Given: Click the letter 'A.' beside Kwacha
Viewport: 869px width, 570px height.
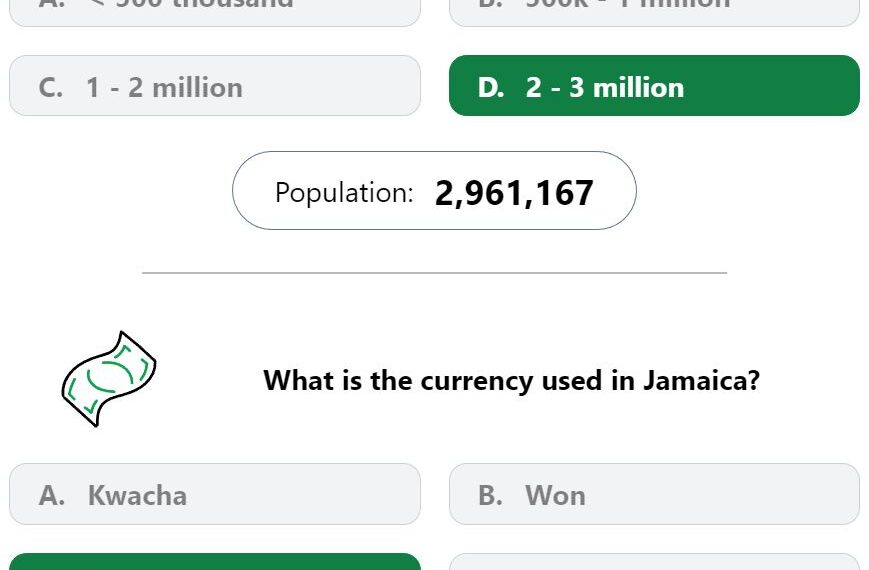Looking at the screenshot, I should 52,495.
